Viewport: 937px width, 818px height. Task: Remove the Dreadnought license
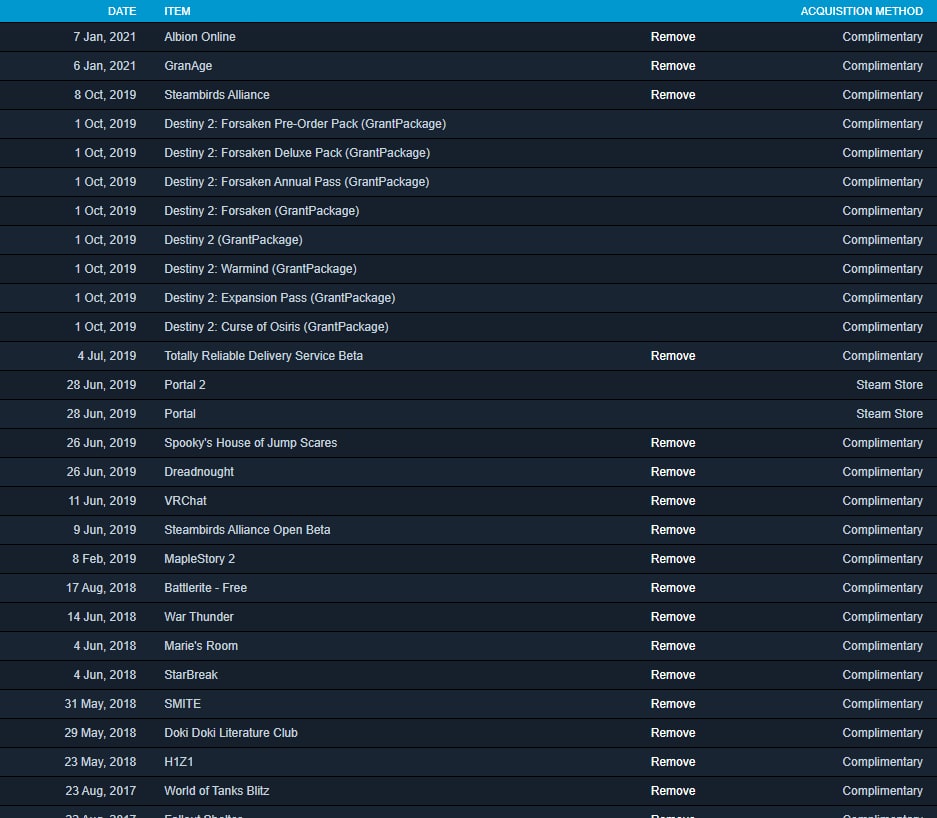pos(673,472)
